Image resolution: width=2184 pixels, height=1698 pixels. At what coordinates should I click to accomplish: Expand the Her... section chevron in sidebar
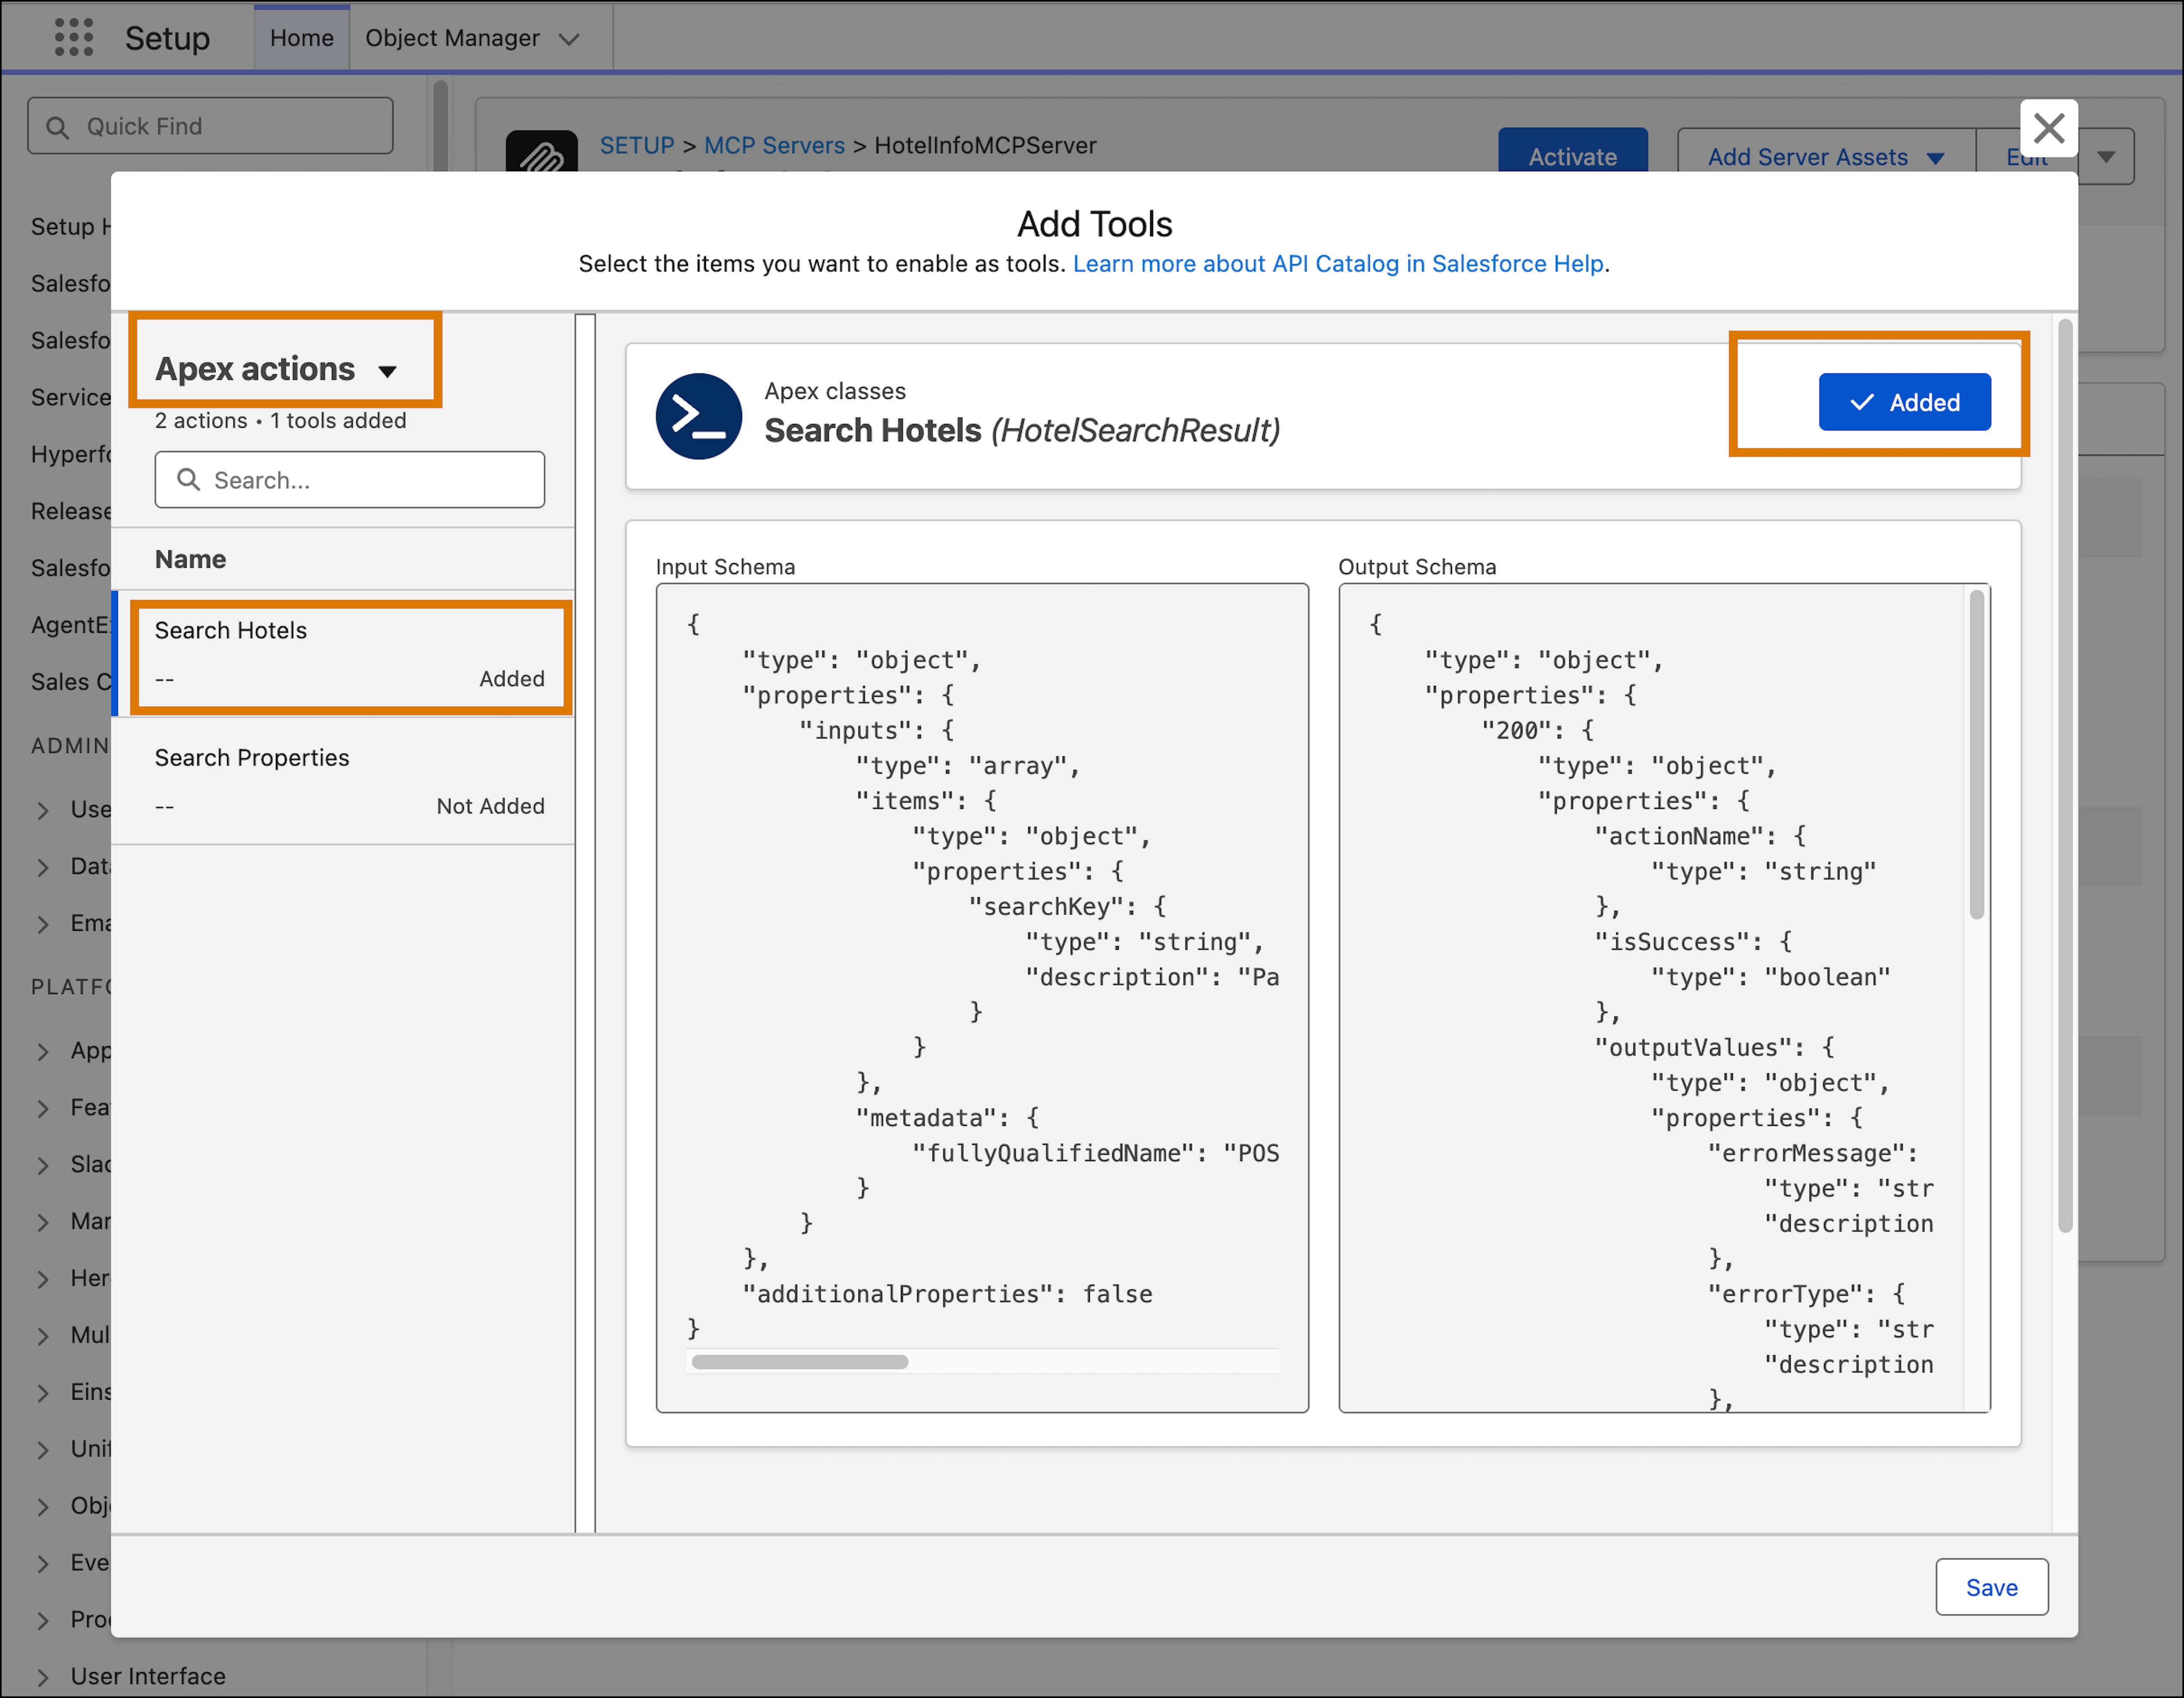pos(43,1279)
